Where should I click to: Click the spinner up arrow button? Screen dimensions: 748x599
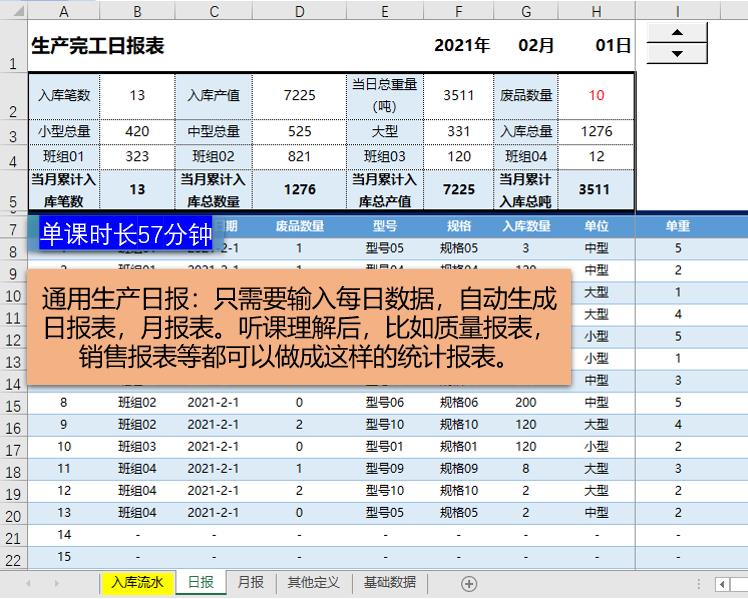point(676,33)
